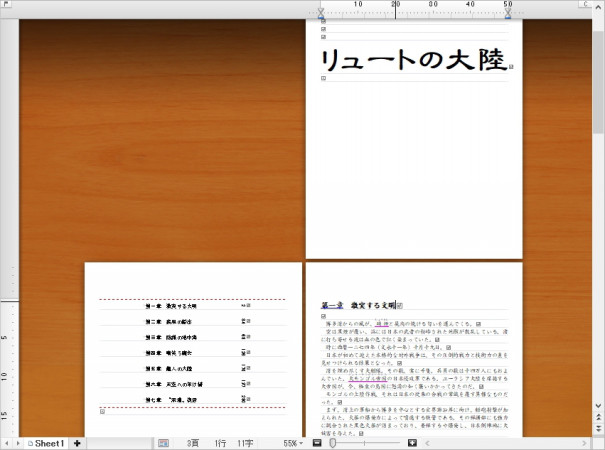Click the 第六章 entry in table of contents

(174, 384)
